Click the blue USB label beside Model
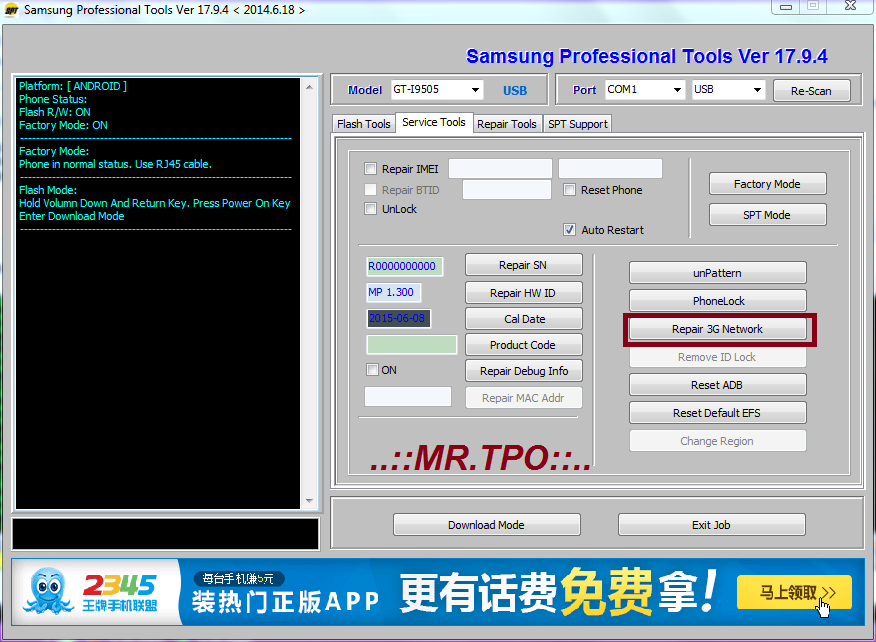 (515, 91)
